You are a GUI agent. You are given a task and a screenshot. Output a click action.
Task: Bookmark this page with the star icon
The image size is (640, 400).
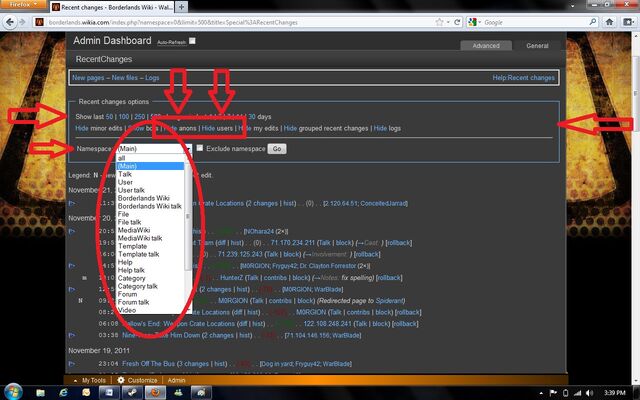[439, 22]
